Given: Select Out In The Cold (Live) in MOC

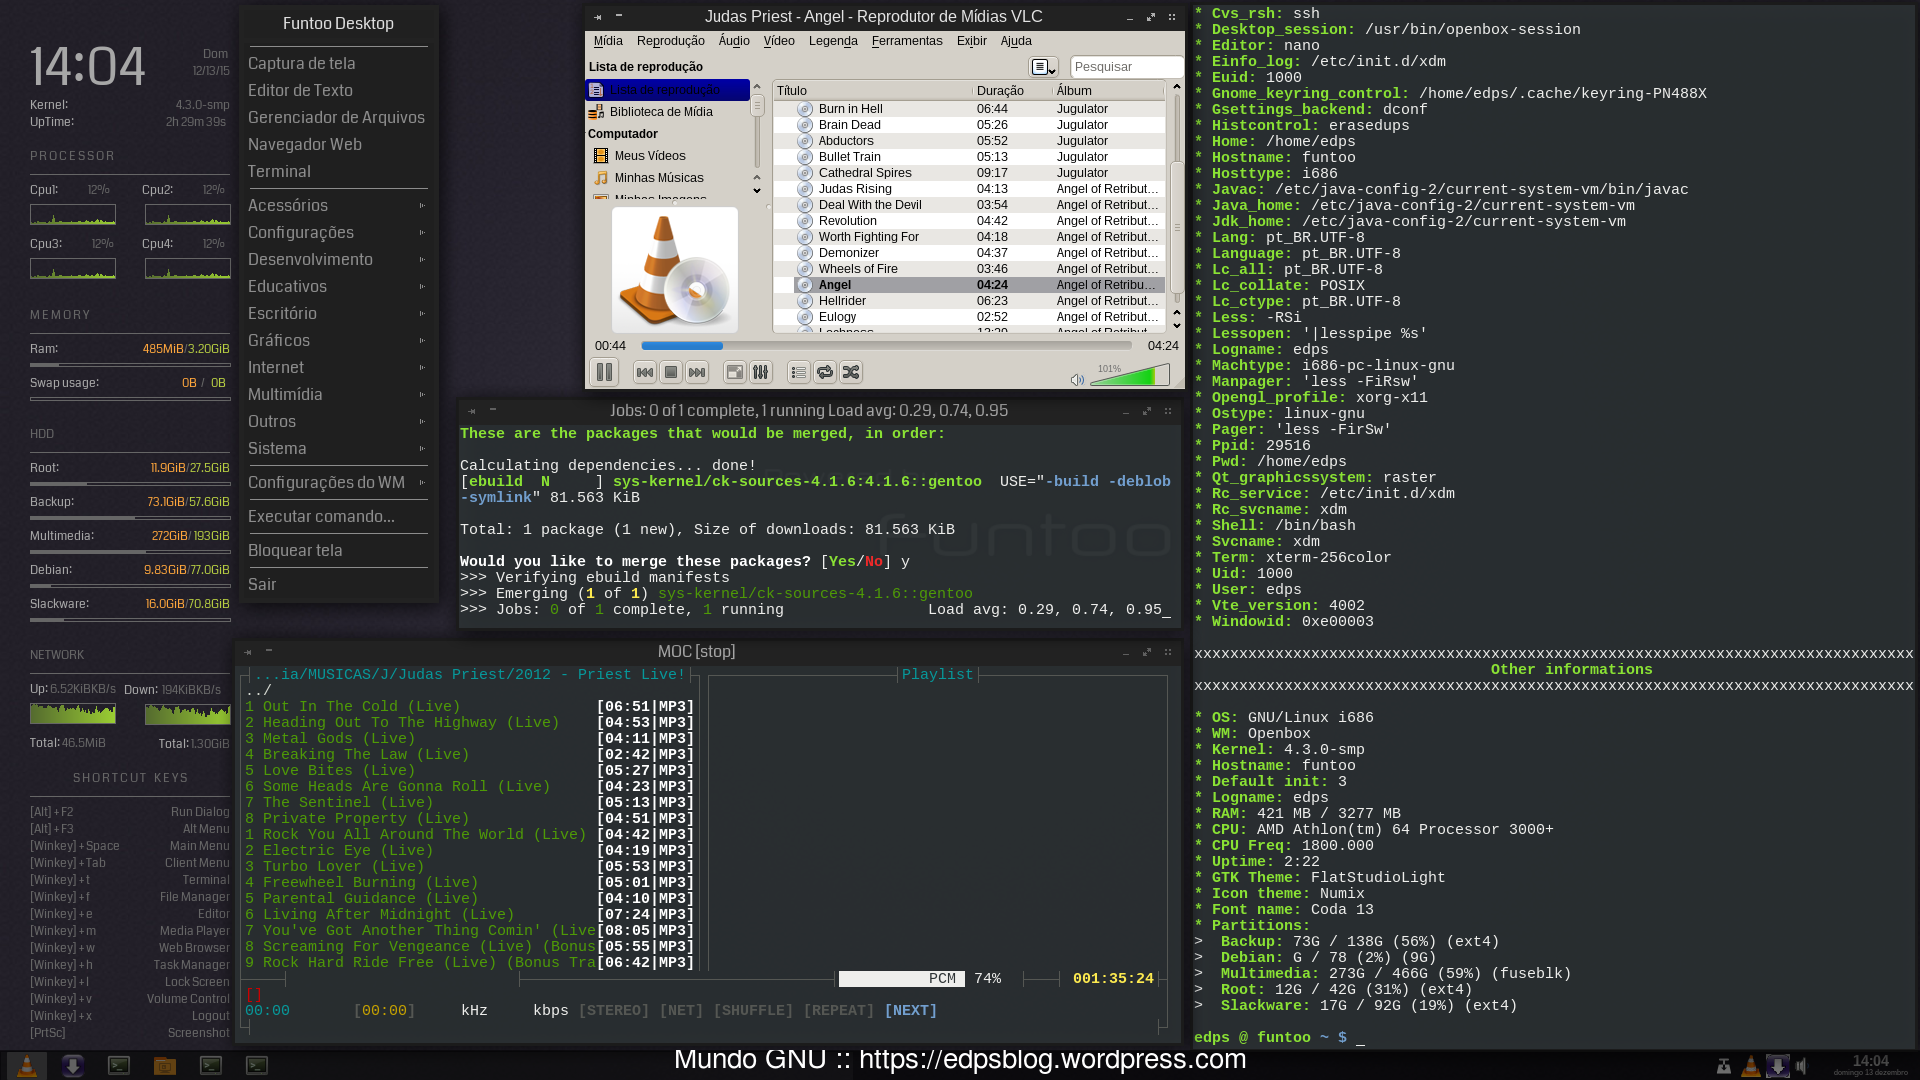Looking at the screenshot, I should (470, 707).
